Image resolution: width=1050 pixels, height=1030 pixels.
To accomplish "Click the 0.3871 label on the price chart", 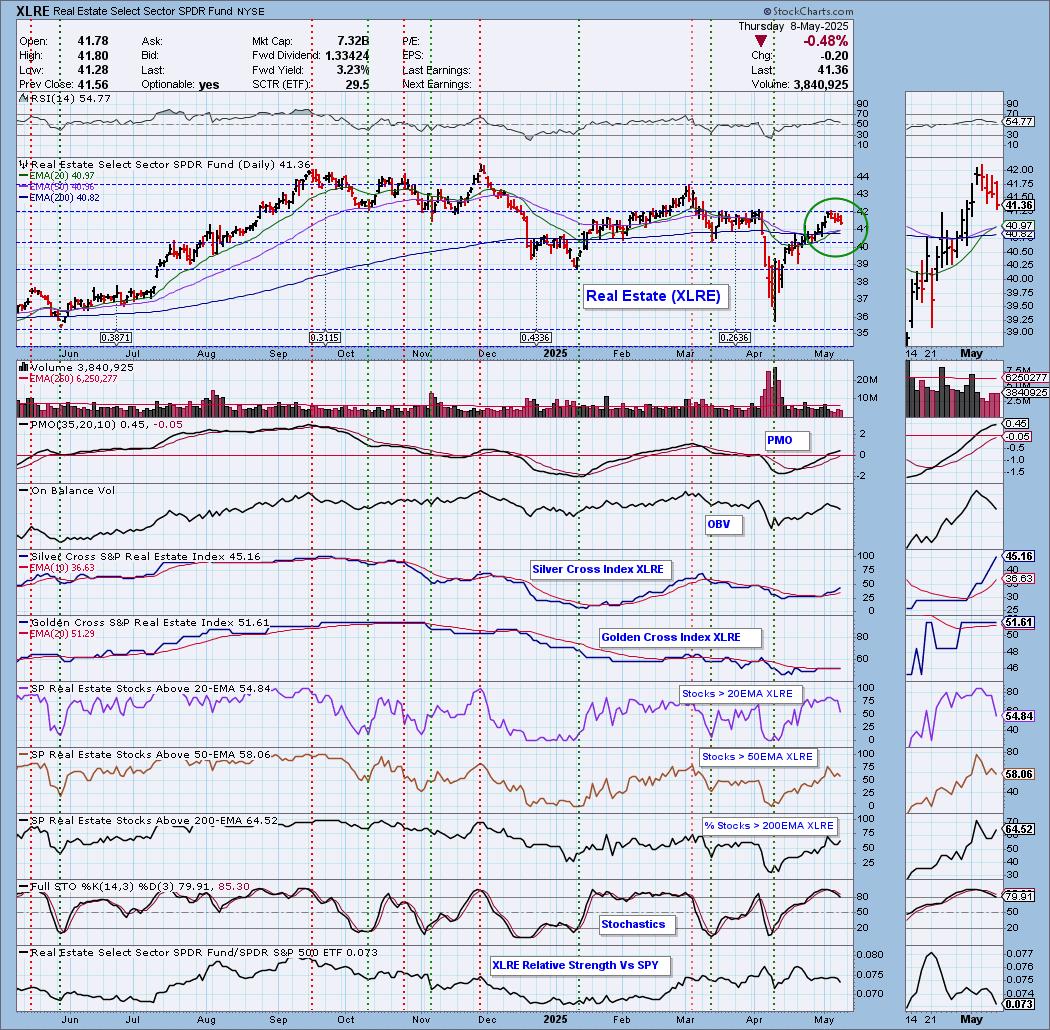I will (116, 338).
